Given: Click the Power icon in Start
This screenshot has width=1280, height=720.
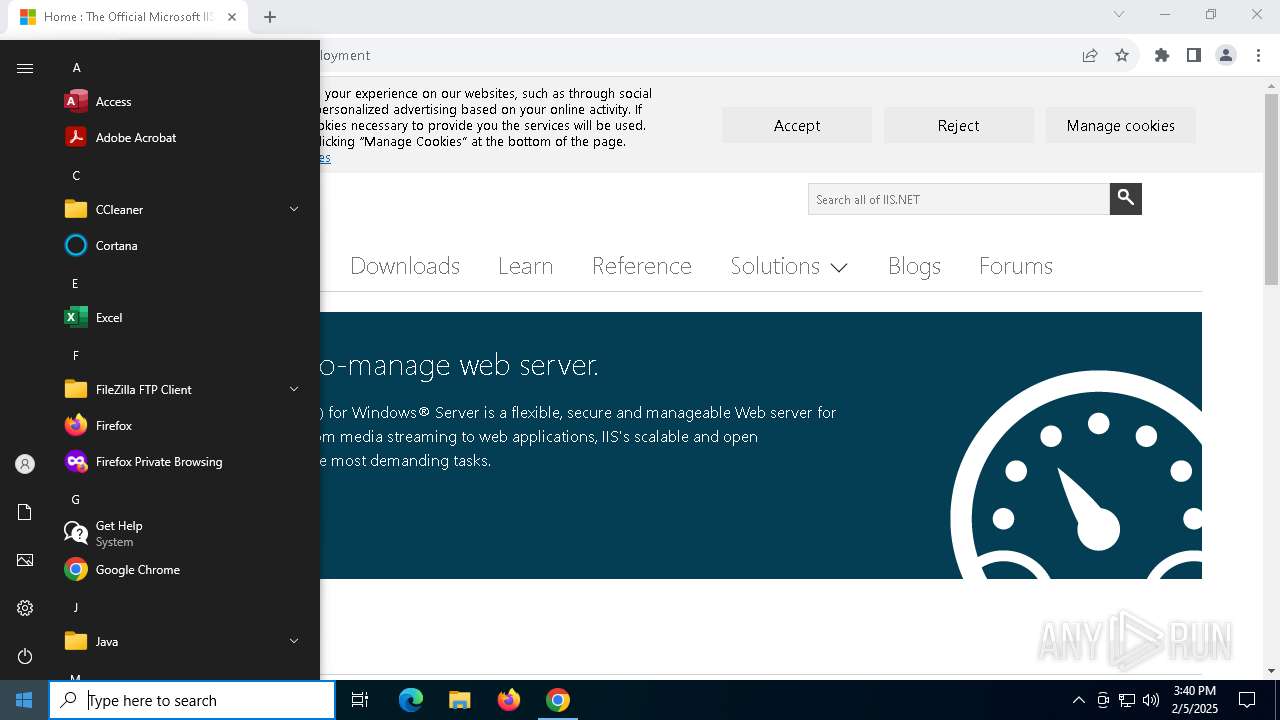Looking at the screenshot, I should pos(25,656).
